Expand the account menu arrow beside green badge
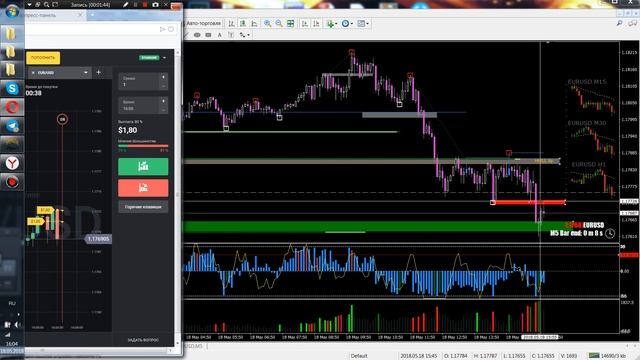The width and height of the screenshot is (640, 360). (164, 58)
